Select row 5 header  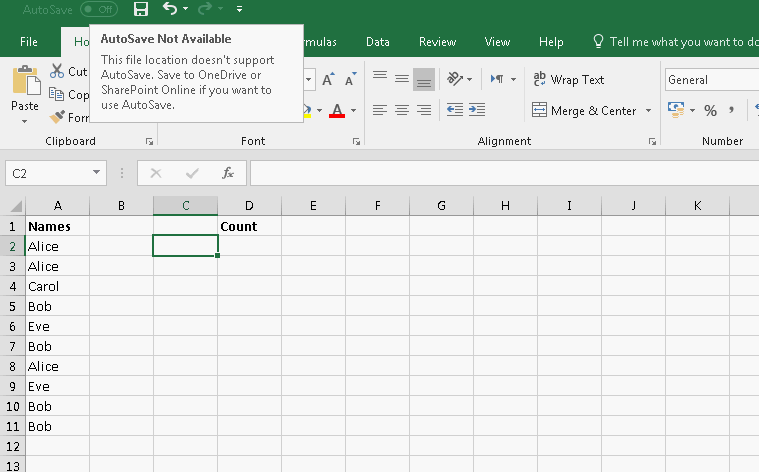(13, 306)
